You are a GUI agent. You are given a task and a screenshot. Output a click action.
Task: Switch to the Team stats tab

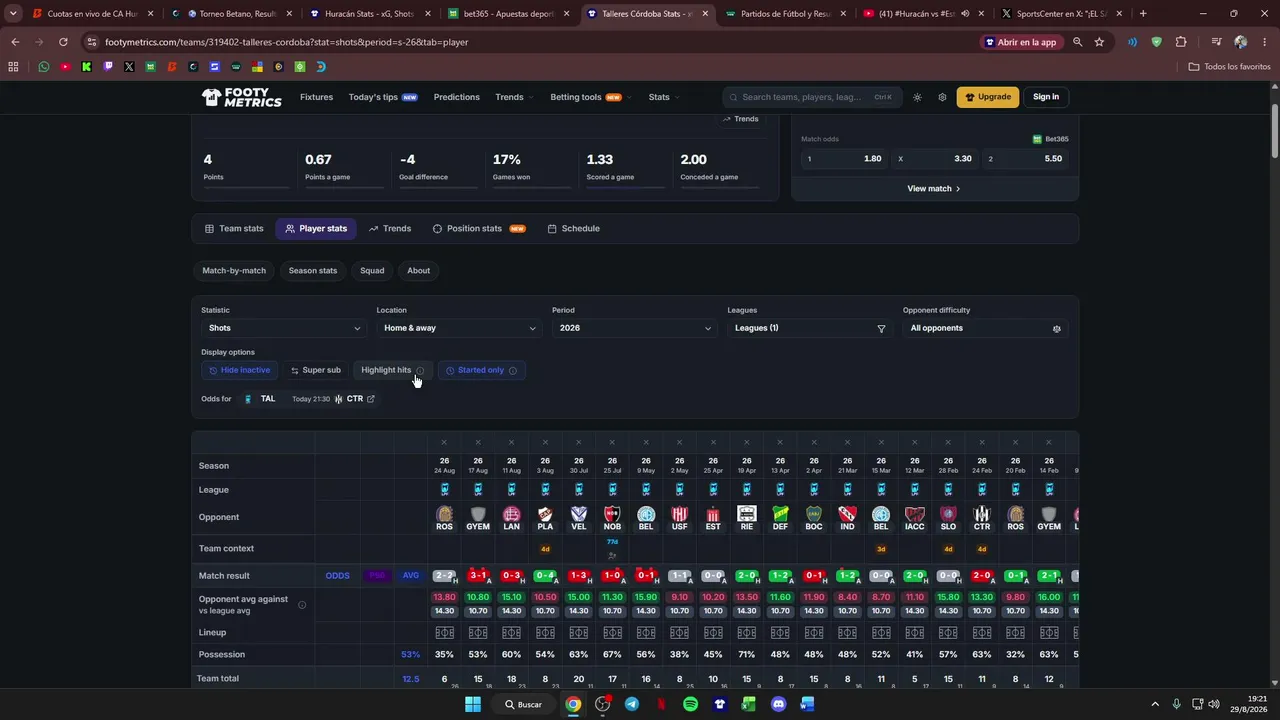coord(234,229)
